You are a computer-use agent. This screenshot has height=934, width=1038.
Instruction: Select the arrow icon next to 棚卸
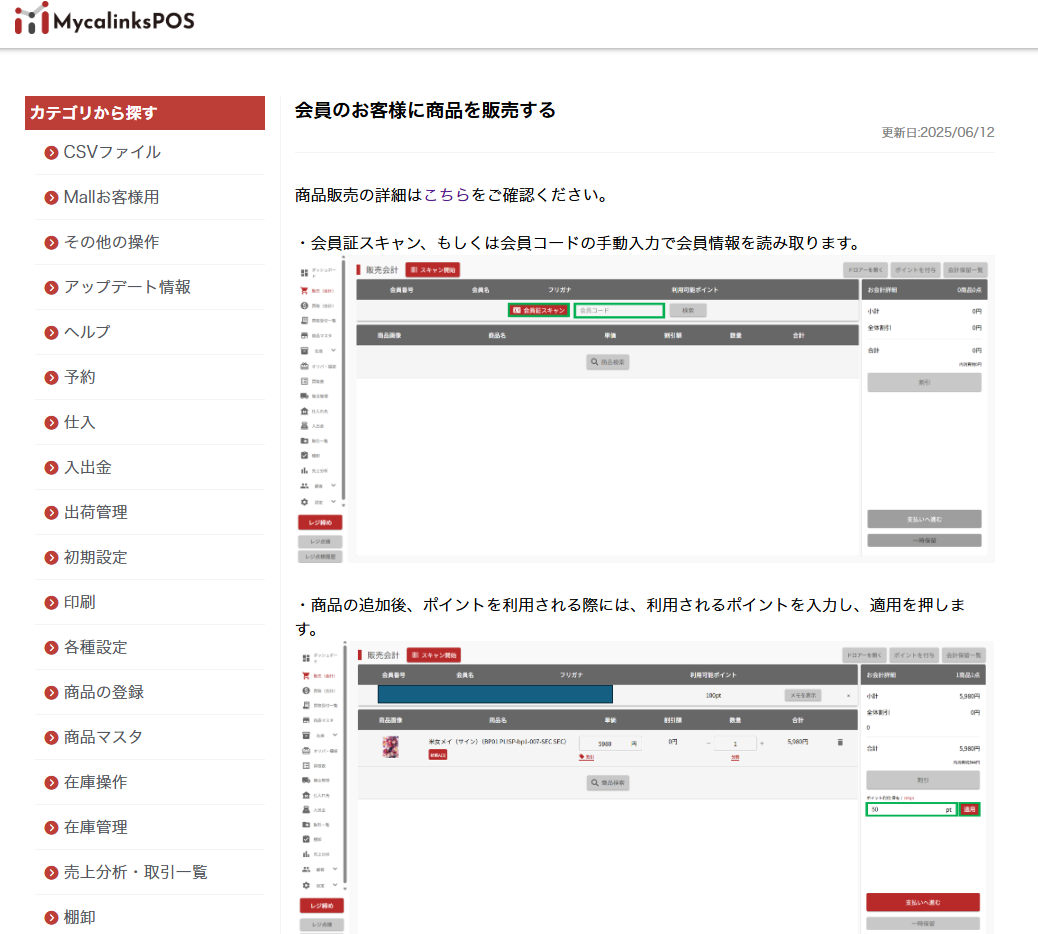(x=52, y=918)
